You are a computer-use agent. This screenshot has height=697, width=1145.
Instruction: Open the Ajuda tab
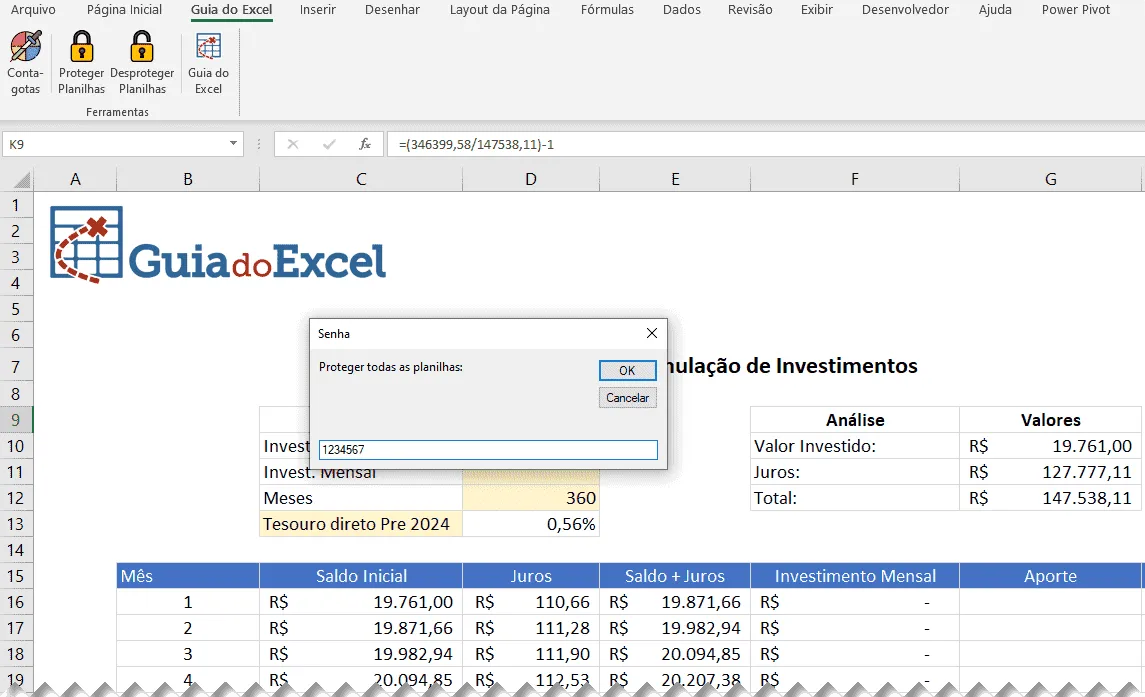tap(995, 9)
